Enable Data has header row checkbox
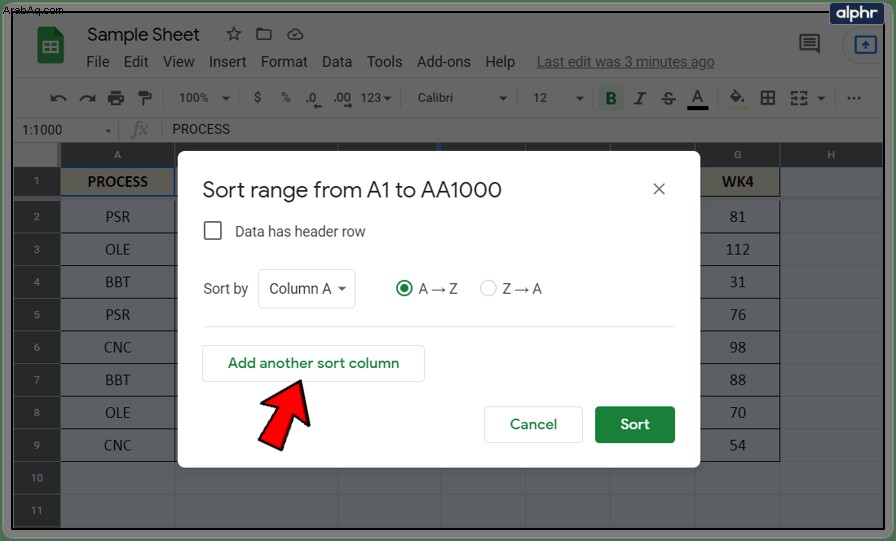This screenshot has width=896, height=541. point(213,231)
